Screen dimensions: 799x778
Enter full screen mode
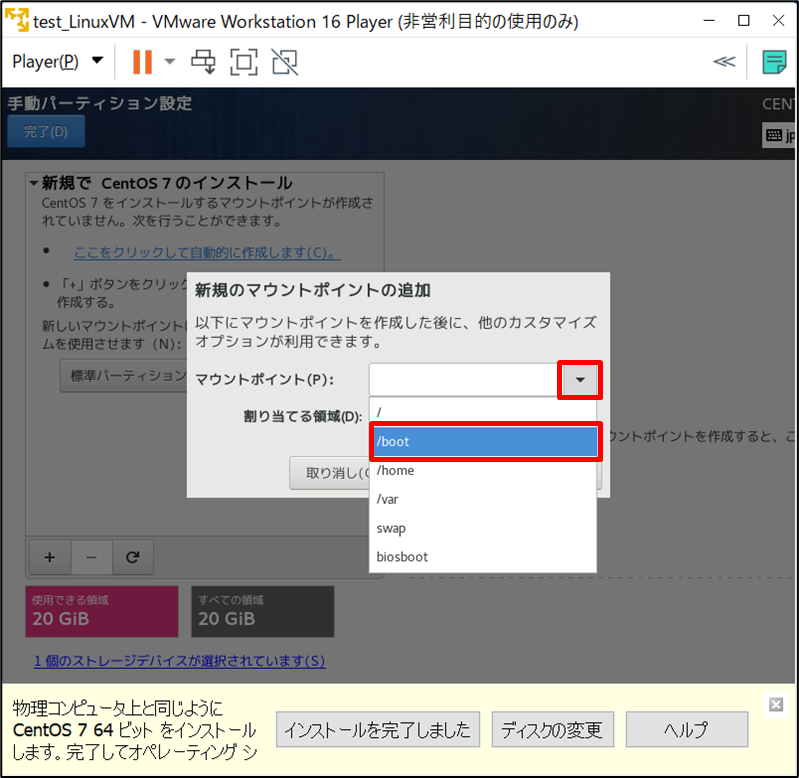(244, 62)
